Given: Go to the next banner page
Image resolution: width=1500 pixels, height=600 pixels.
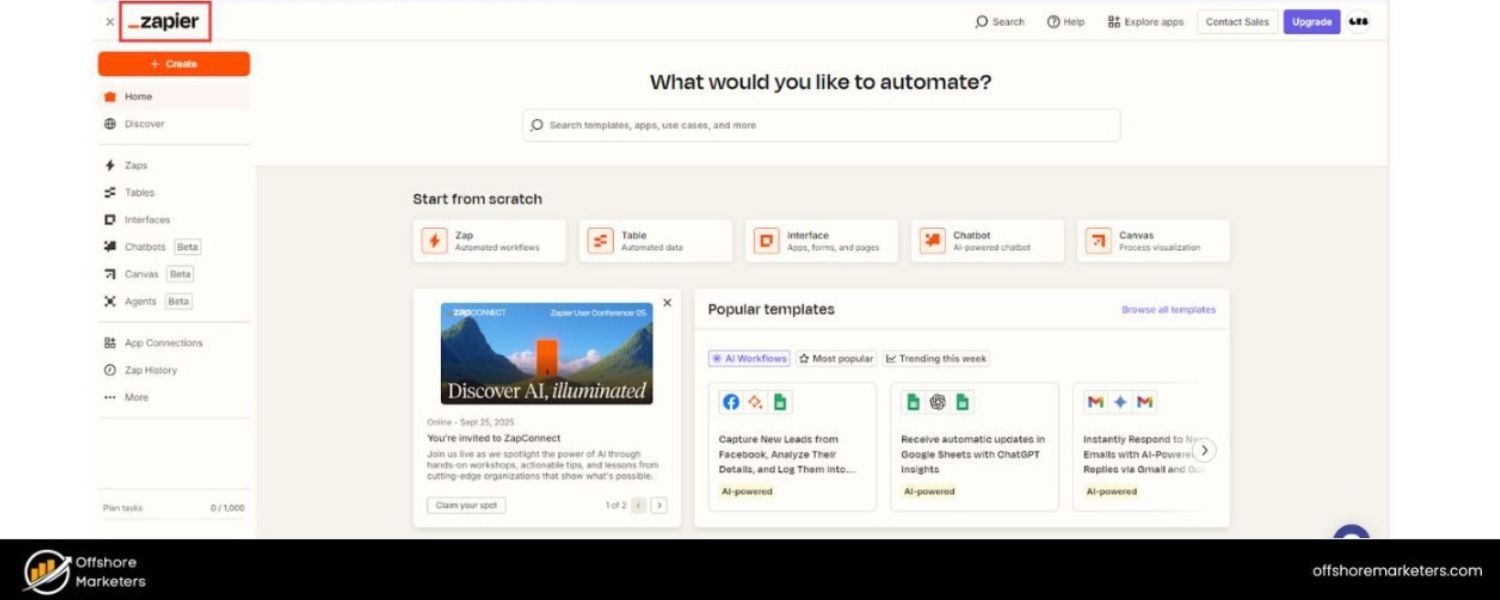Looking at the screenshot, I should 658,505.
